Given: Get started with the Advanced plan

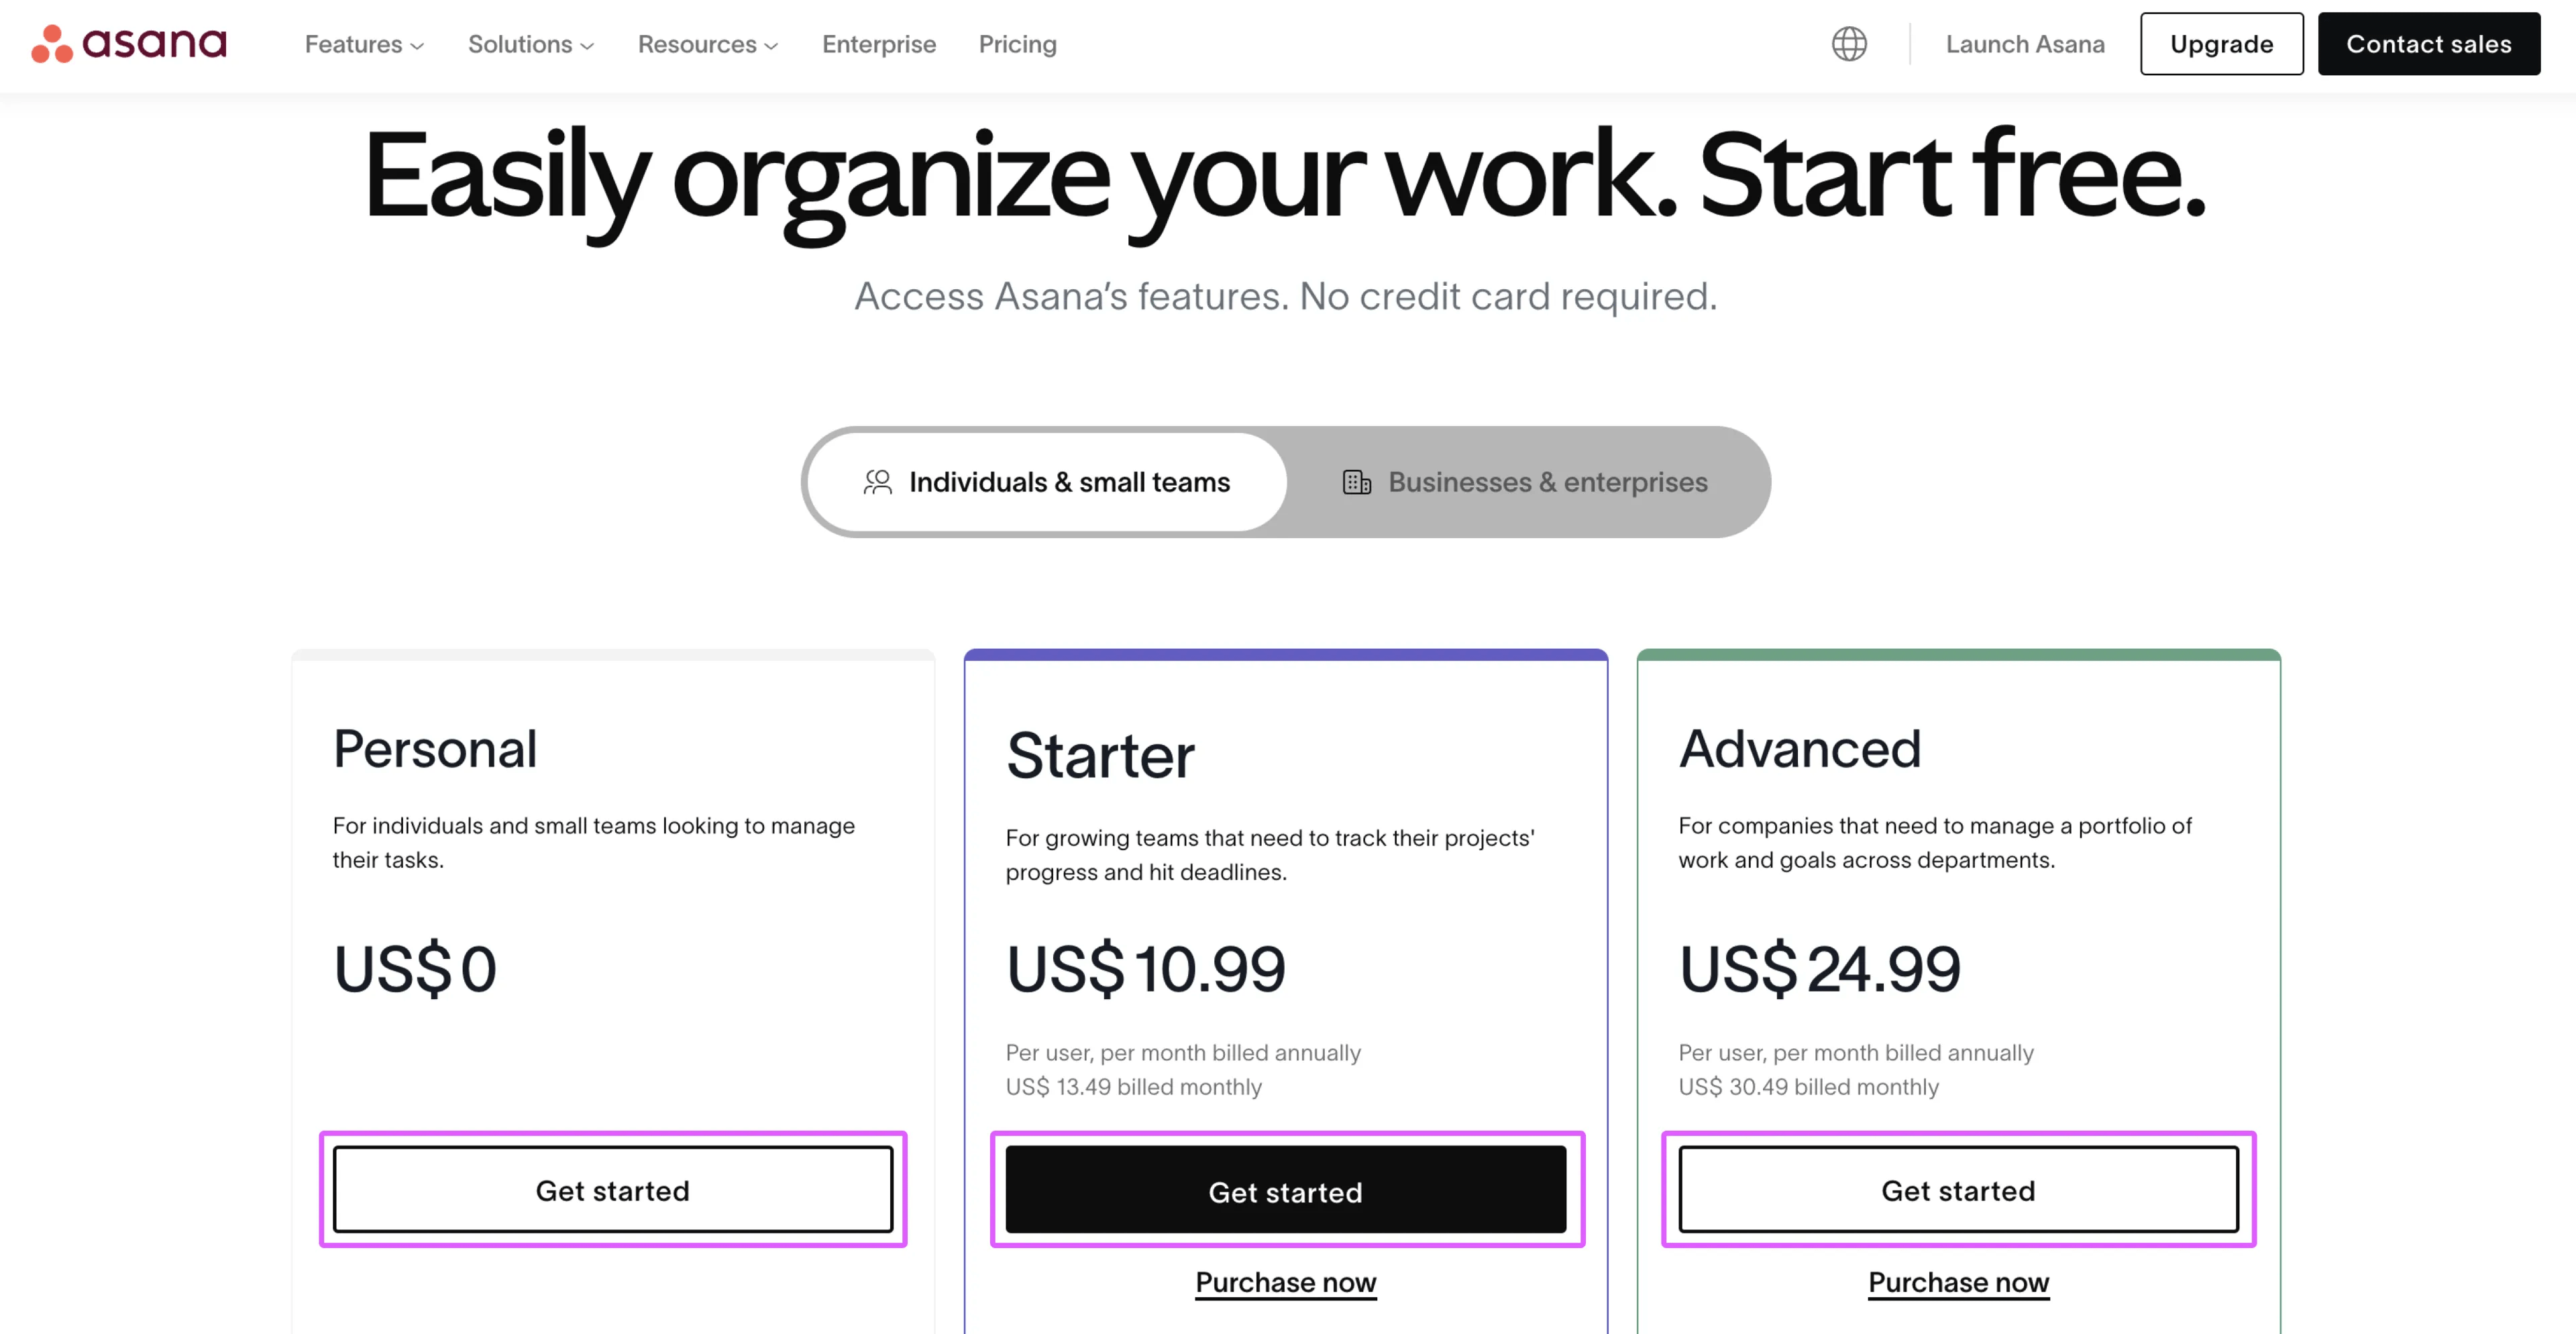Looking at the screenshot, I should 1958,1190.
